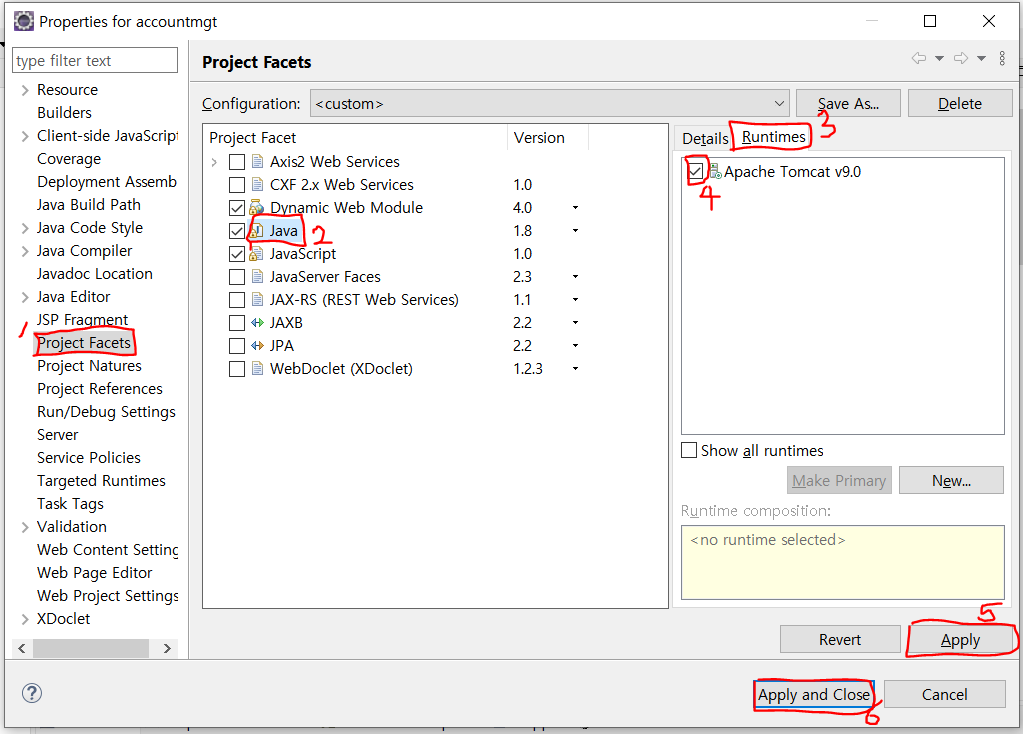
Task: Click the Save As button
Action: [x=848, y=103]
